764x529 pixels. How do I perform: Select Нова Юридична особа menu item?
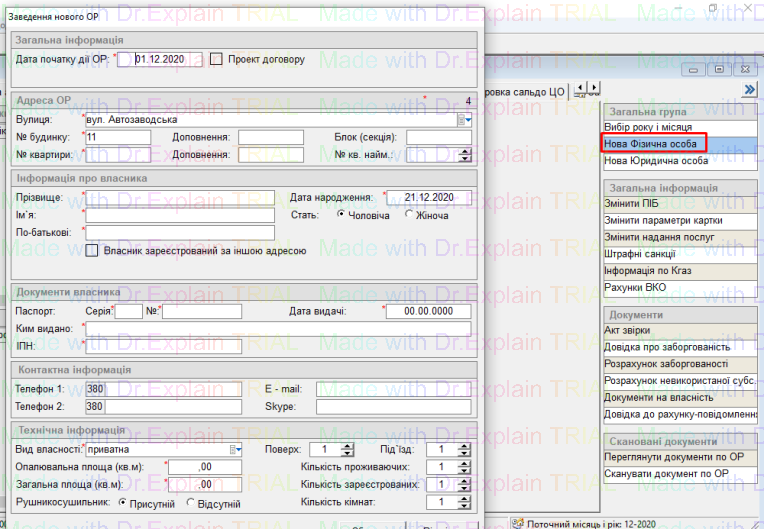coord(656,160)
